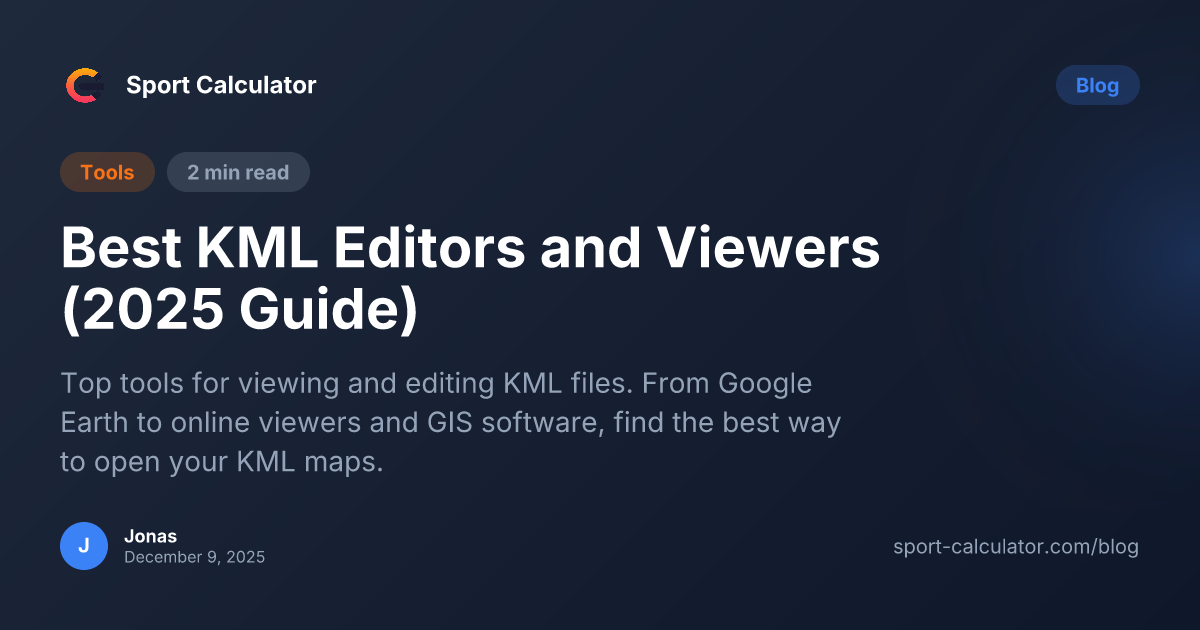The image size is (1200, 630).
Task: Click the words Google Earth in the description
Action: click(x=436, y=402)
